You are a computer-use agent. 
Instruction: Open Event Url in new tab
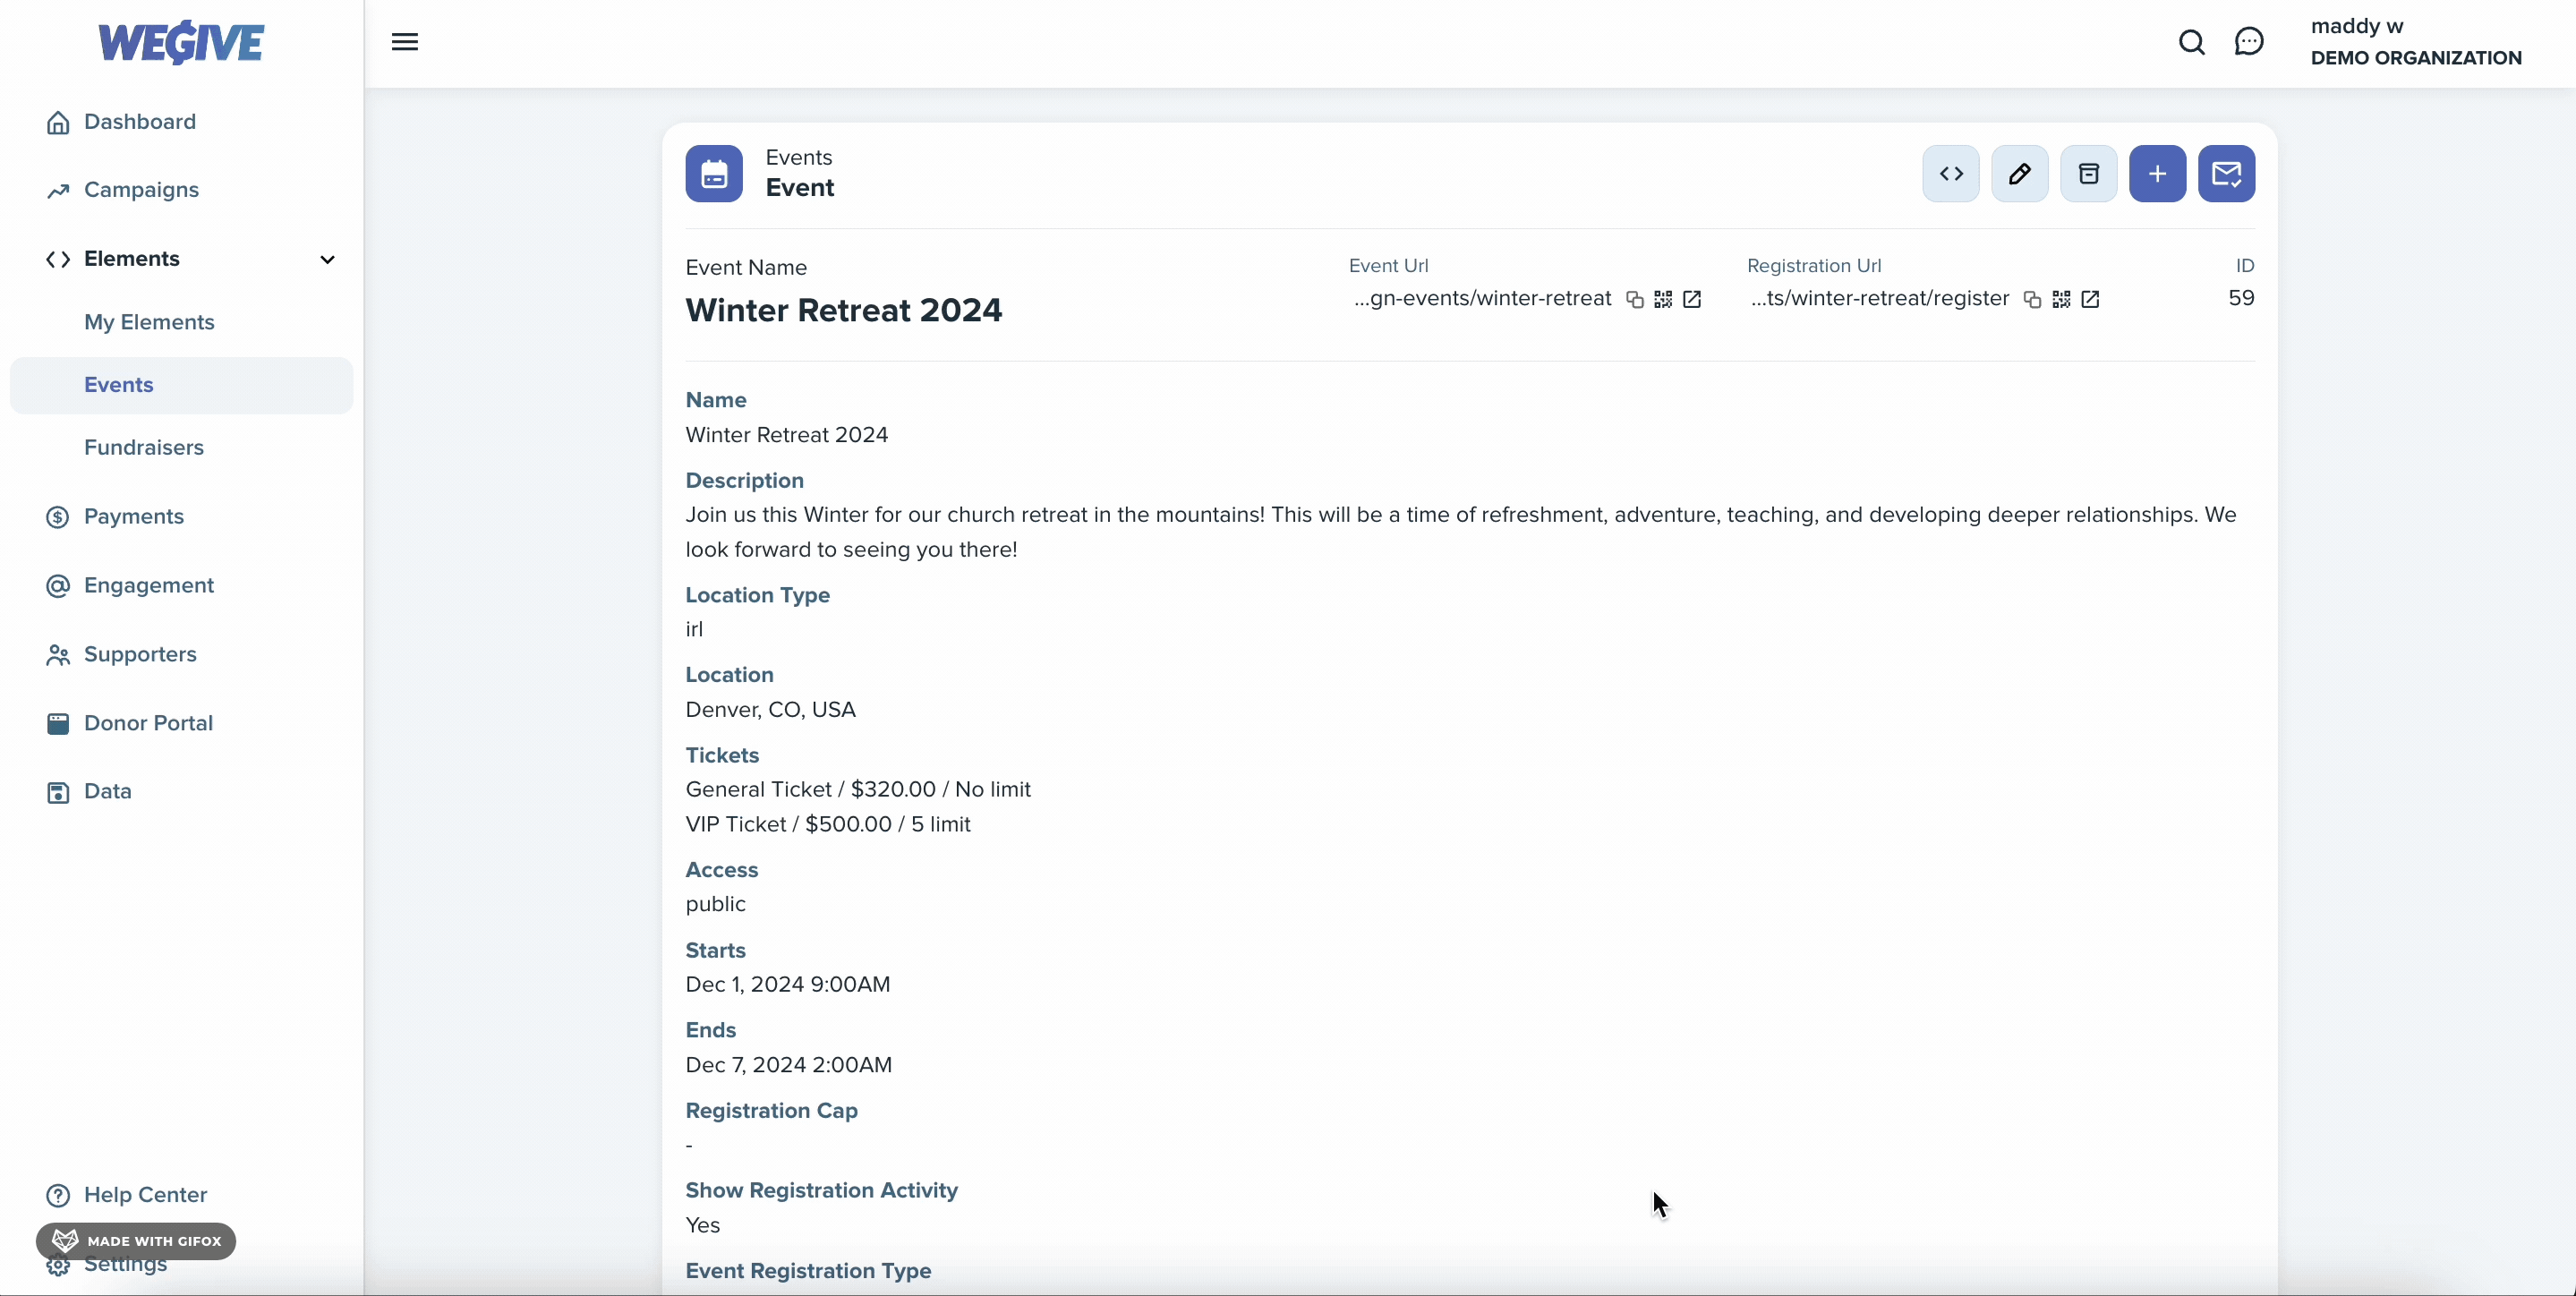(1692, 300)
